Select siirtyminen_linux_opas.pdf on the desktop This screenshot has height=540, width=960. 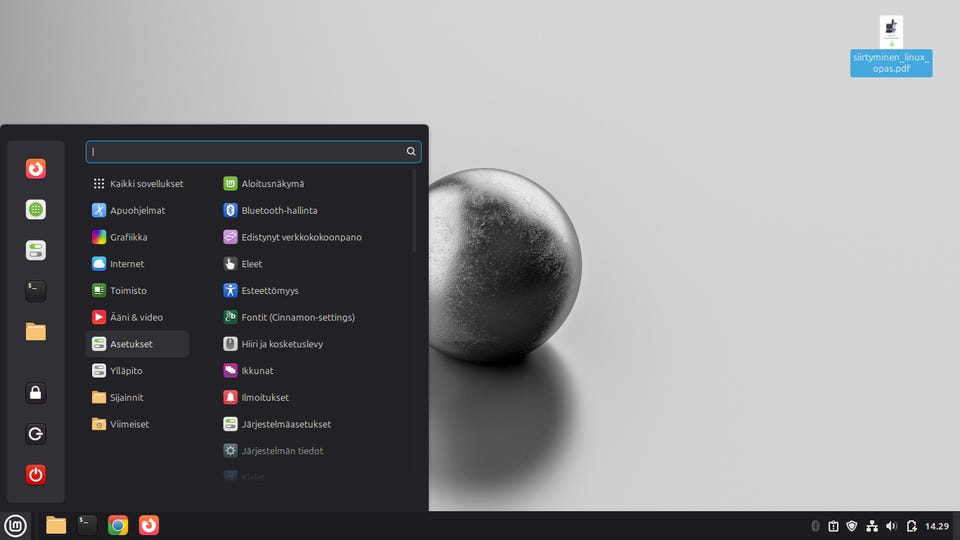pyautogui.click(x=891, y=46)
